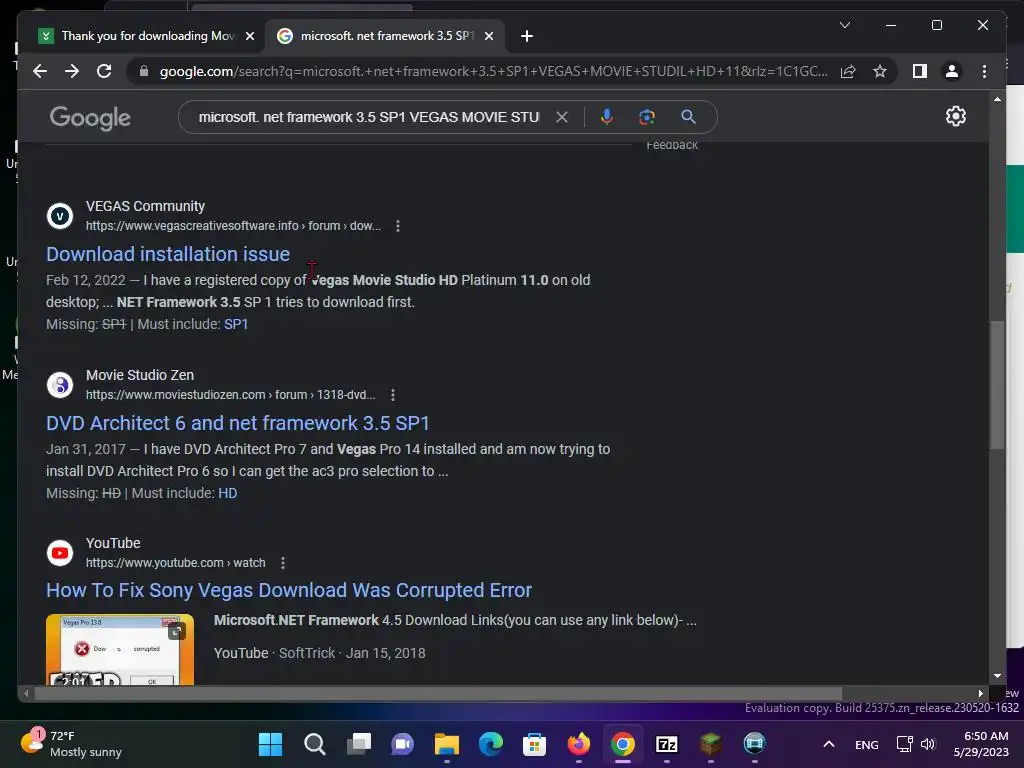Open weather widget showing 72°F

[x=71, y=744]
